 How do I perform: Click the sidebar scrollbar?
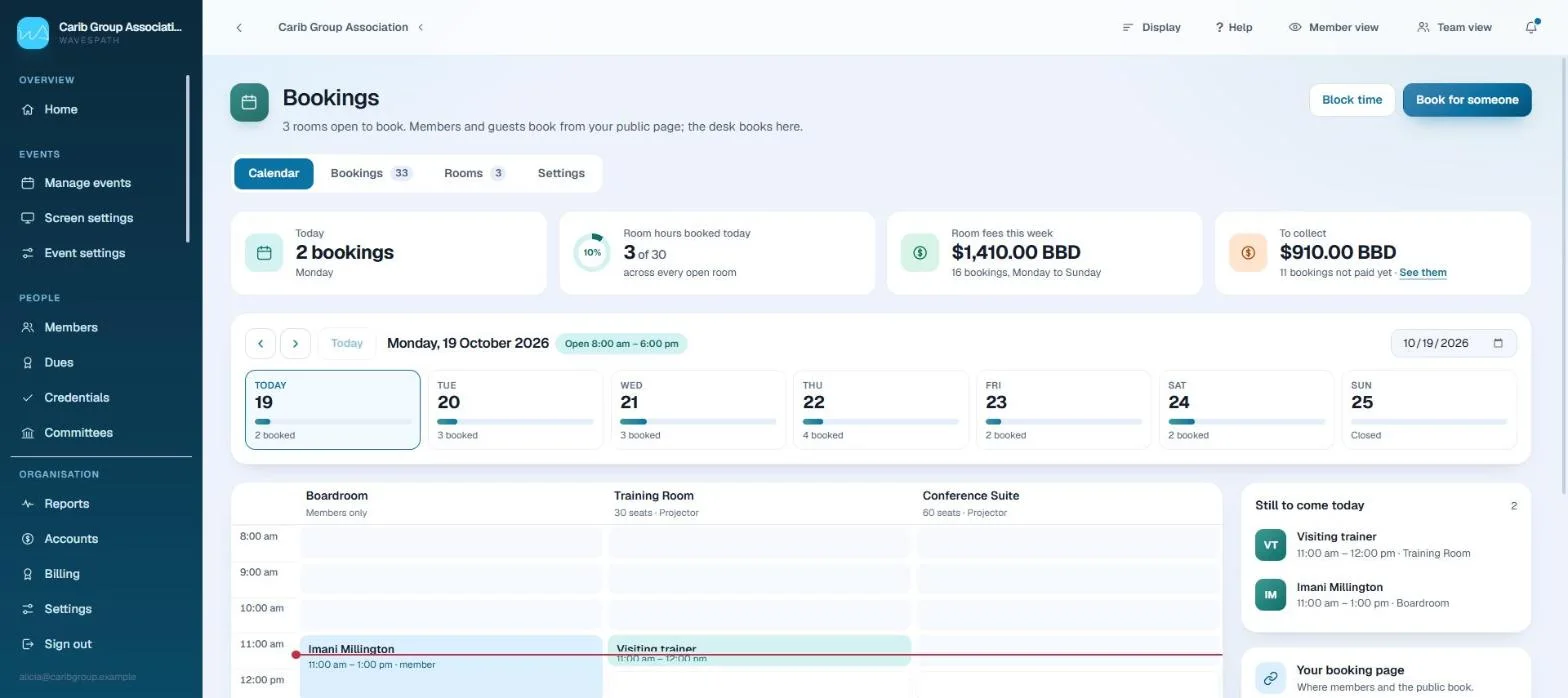point(187,158)
